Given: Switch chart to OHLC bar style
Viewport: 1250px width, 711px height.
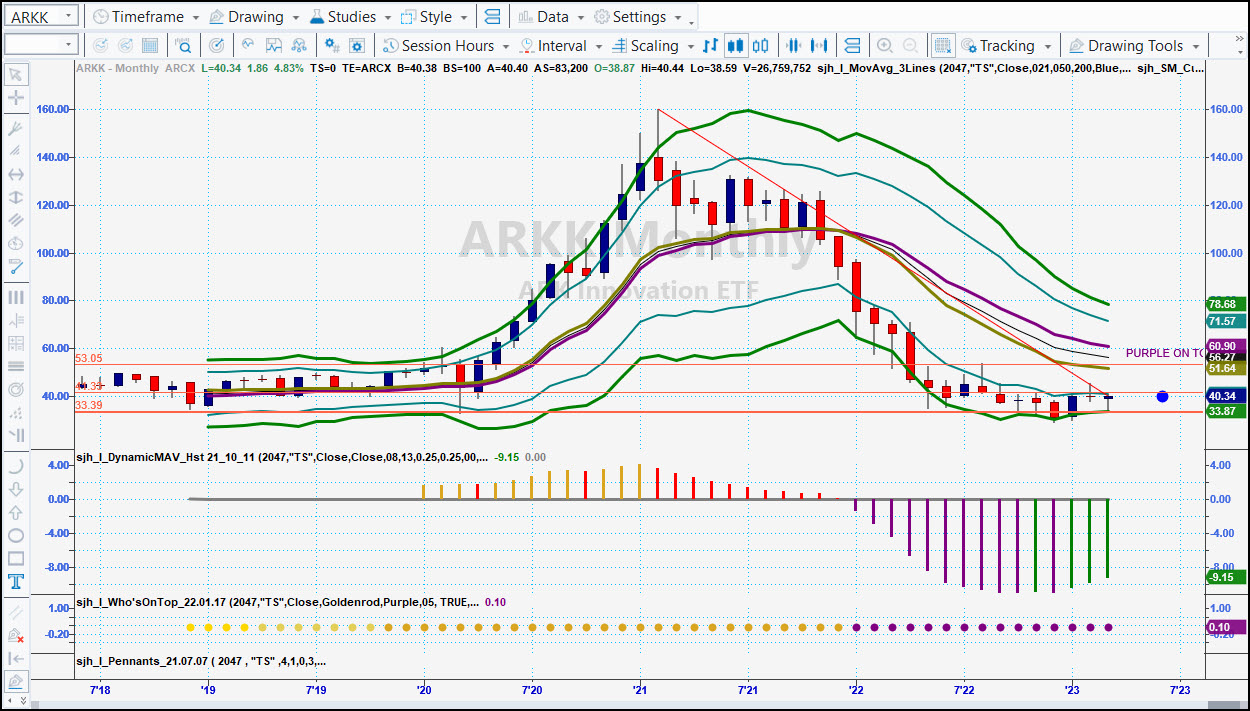Looking at the screenshot, I should pyautogui.click(x=710, y=45).
